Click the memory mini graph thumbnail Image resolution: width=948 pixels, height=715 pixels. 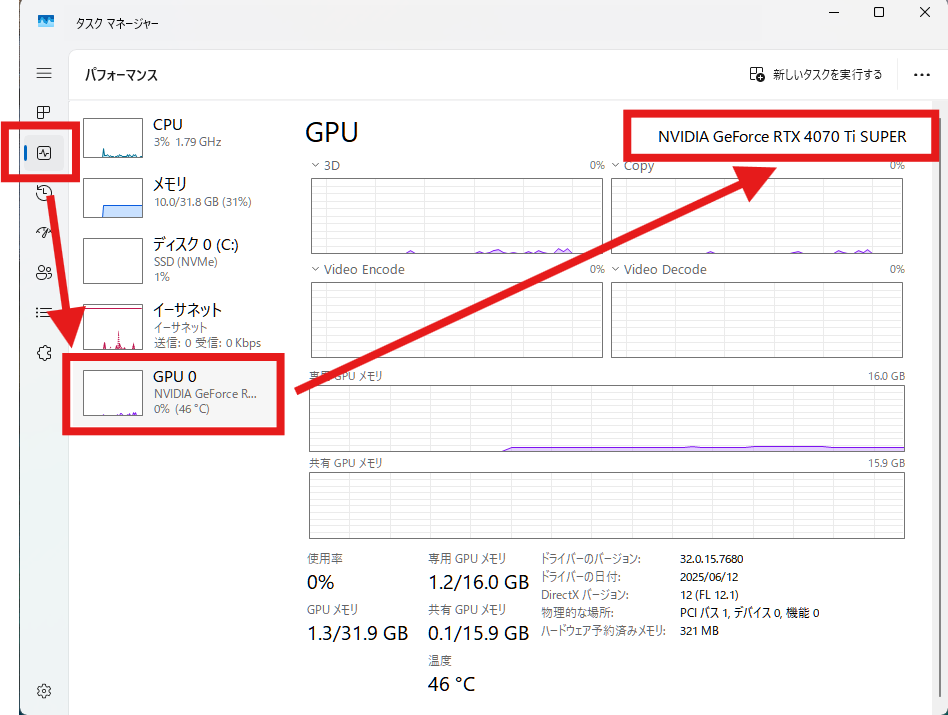point(113,198)
